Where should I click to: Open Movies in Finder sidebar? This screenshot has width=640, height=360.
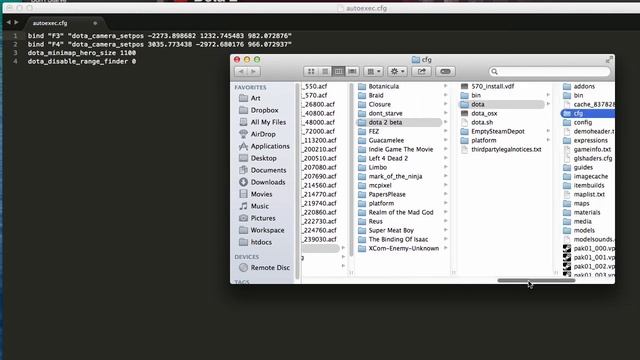[261, 194]
